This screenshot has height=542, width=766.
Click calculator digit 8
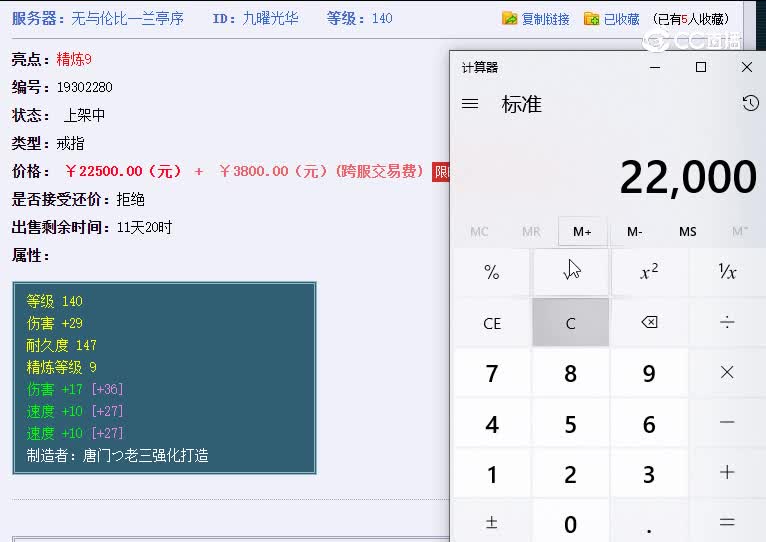coord(571,373)
